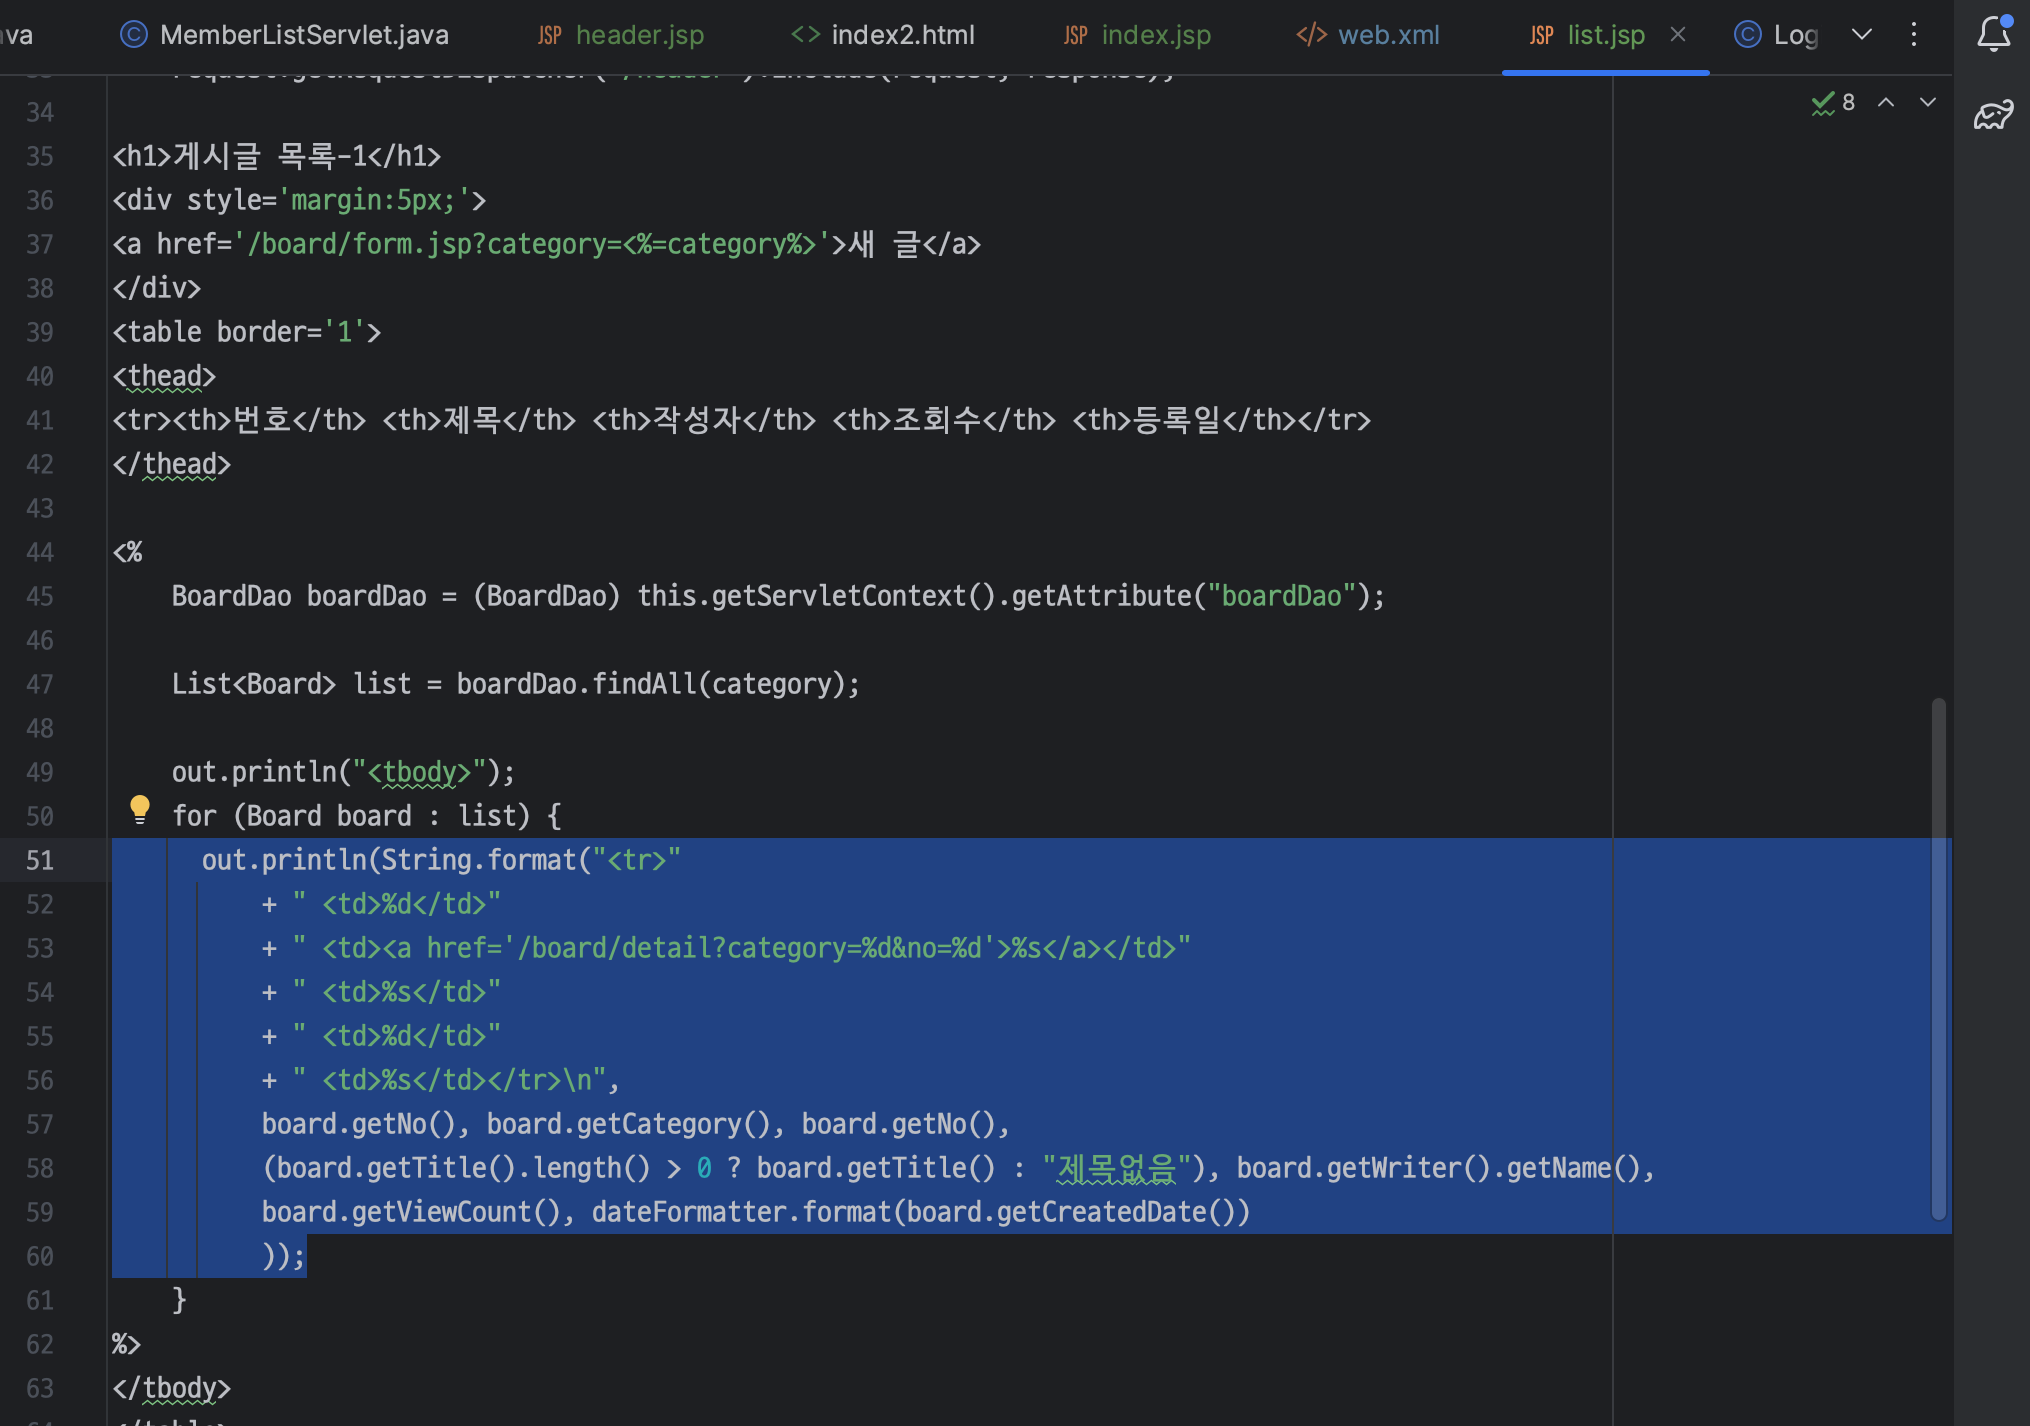The height and width of the screenshot is (1426, 2030).
Task: Switch to the index2.html tab
Action: point(902,35)
